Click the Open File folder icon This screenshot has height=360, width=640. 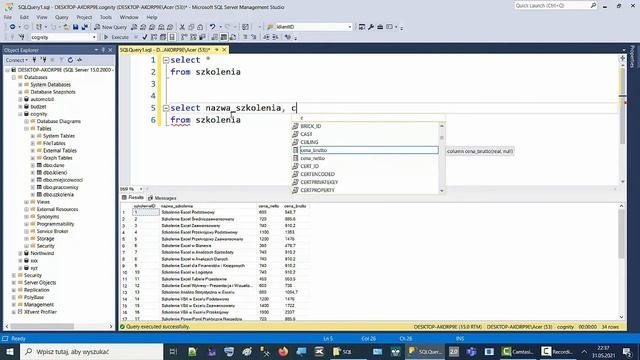pos(66,27)
